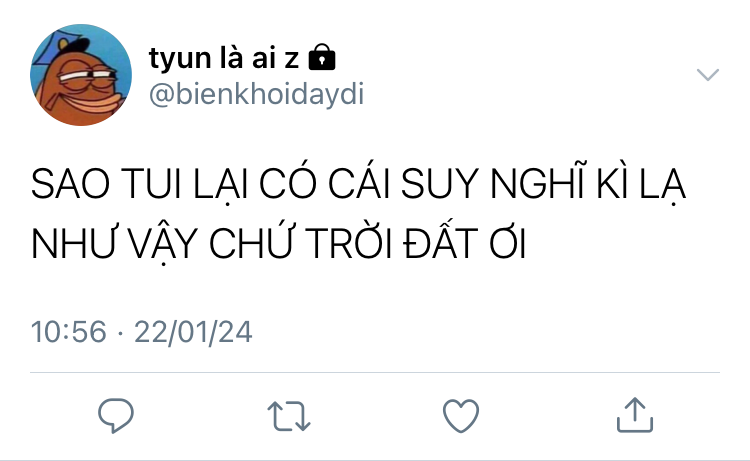This screenshot has width=750, height=461.
Task: Open profile via name "tyun là ai z"
Action: (x=224, y=58)
